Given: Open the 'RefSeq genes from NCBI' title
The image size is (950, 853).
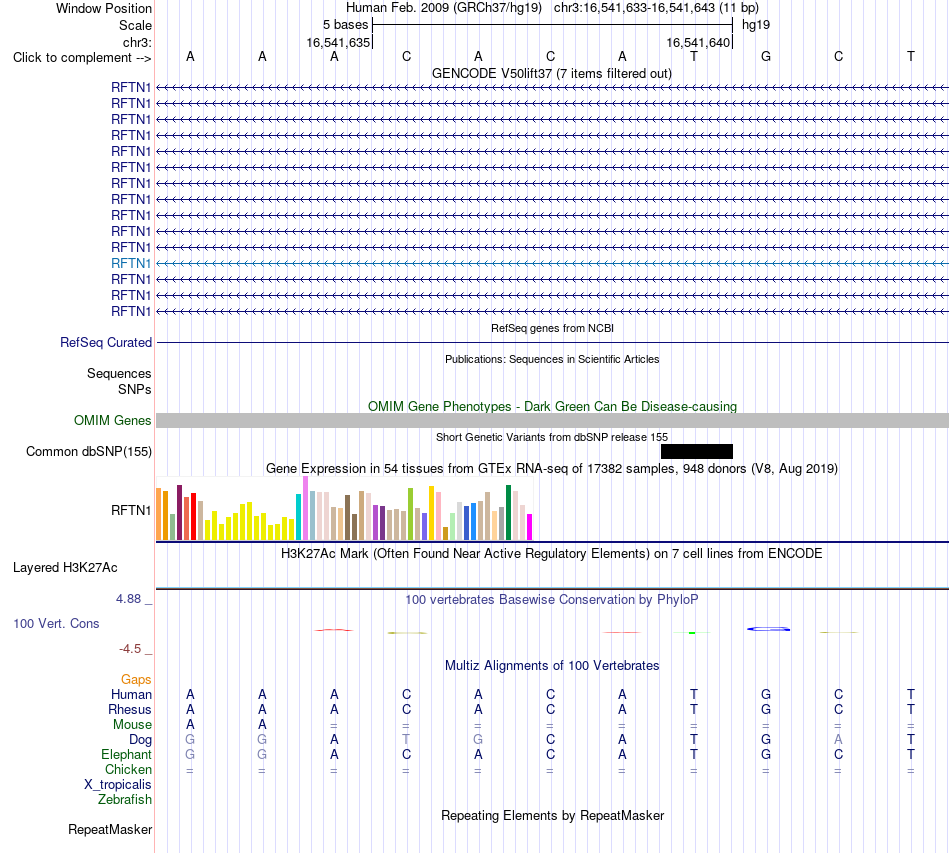Looking at the screenshot, I should click(552, 328).
